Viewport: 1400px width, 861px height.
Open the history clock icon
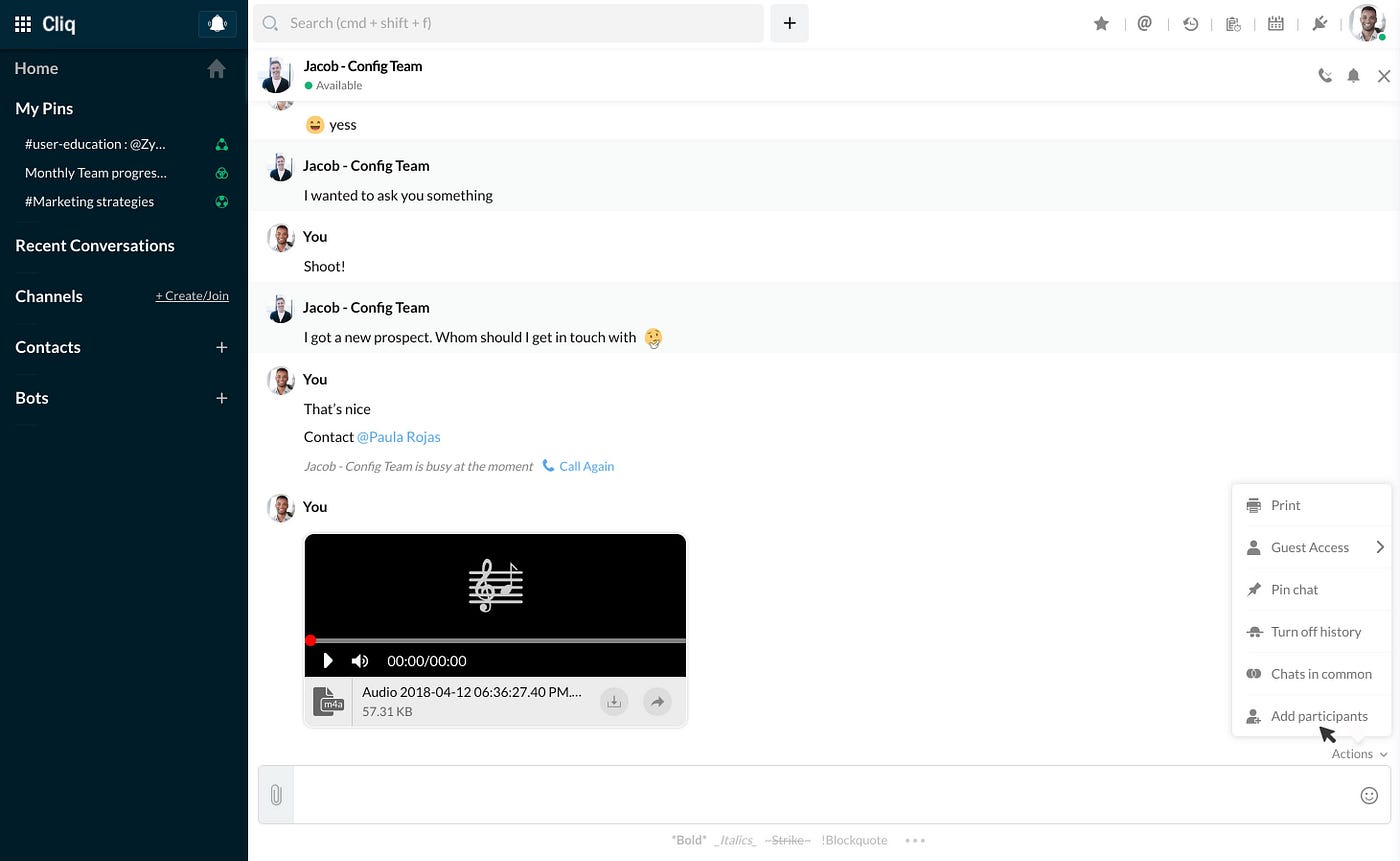[x=1190, y=23]
